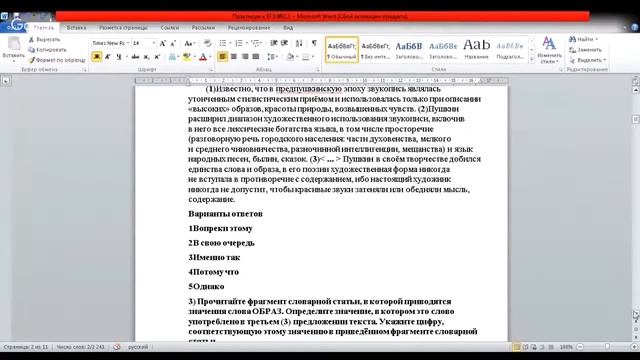Open the Рассылки ribbon tab
Image resolution: width=640 pixels, height=360 pixels.
203,28
